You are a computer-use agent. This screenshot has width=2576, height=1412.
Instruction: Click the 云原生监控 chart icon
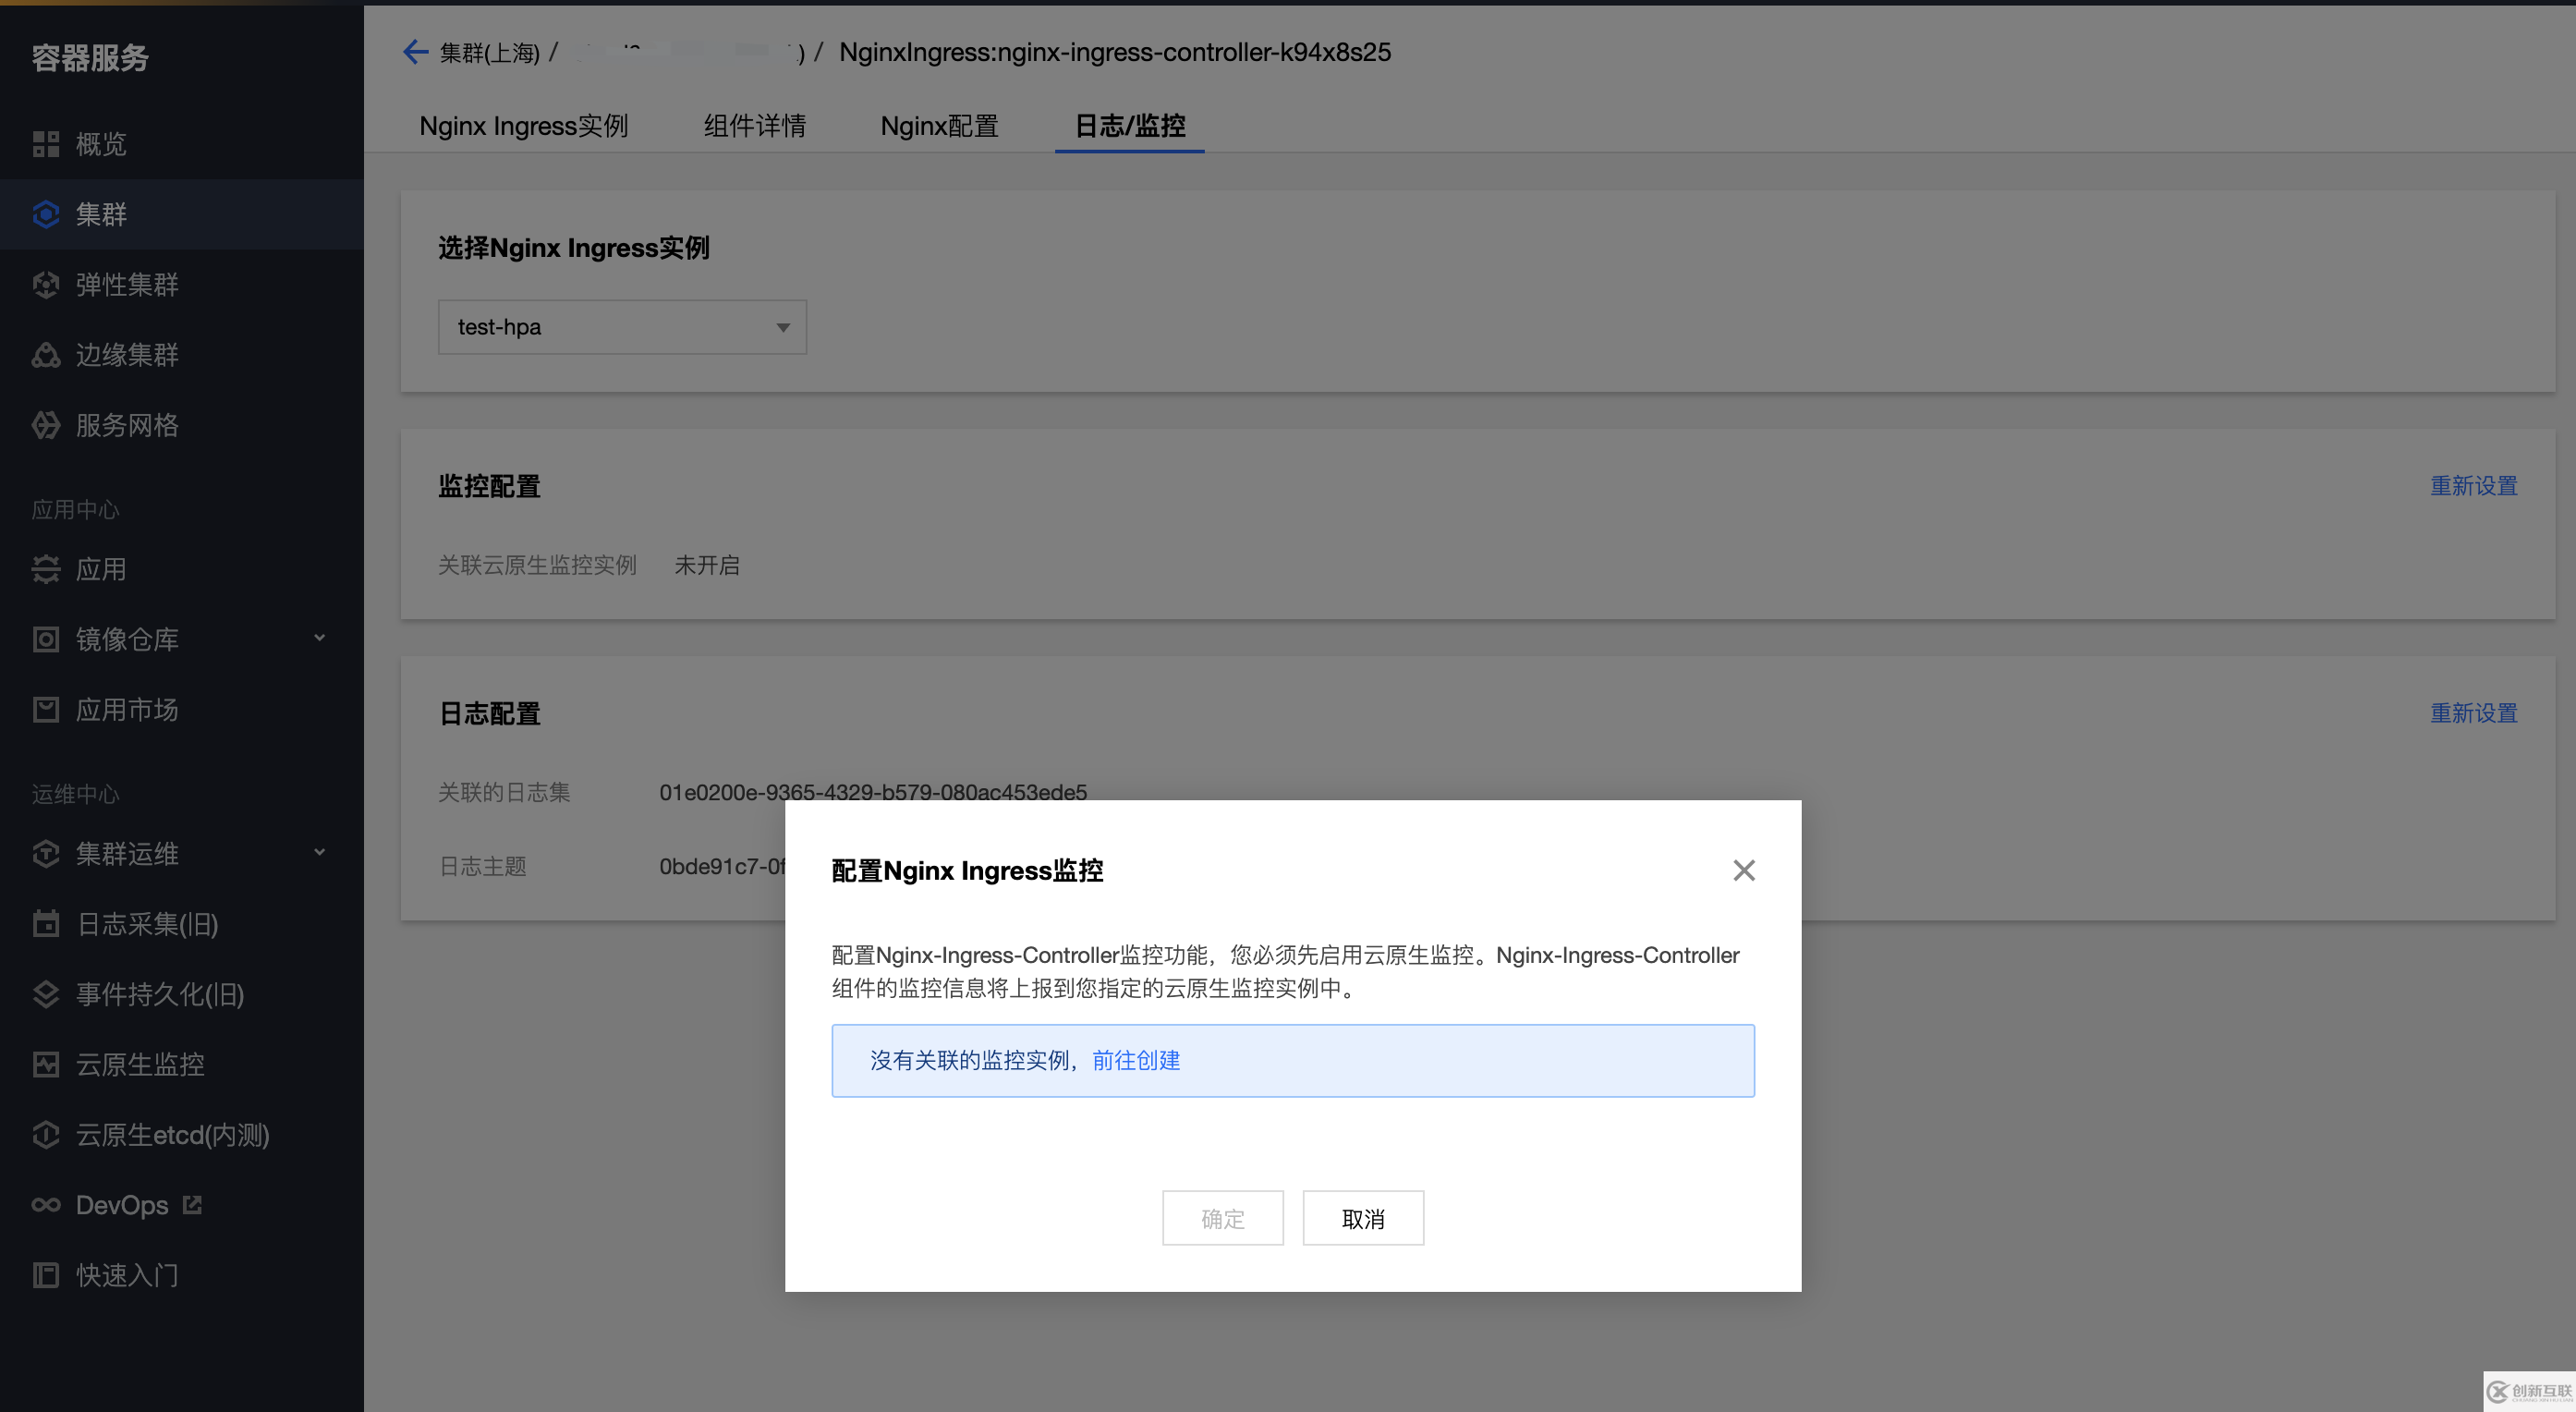(46, 1064)
